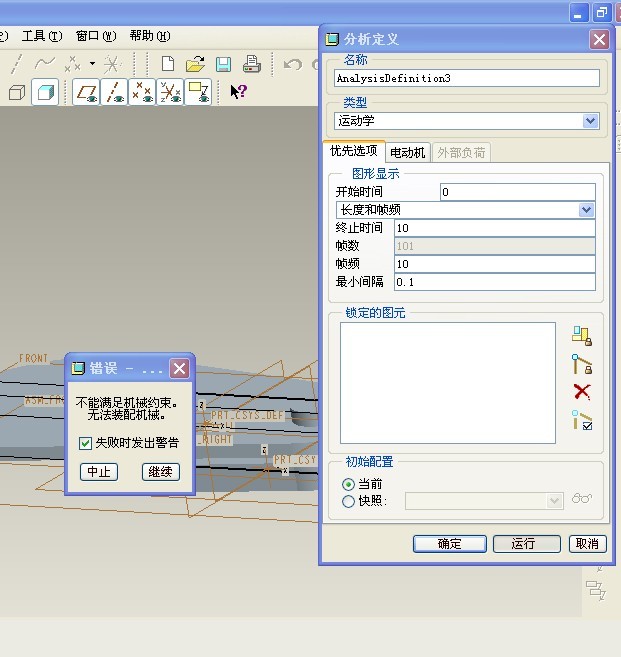Click 中止 button in error dialog

99,472
